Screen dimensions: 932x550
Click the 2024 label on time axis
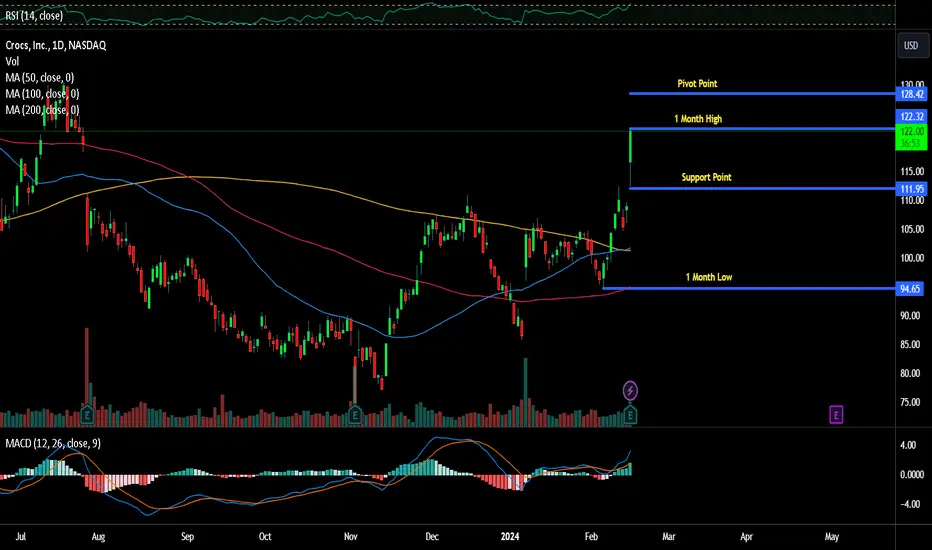pos(509,536)
